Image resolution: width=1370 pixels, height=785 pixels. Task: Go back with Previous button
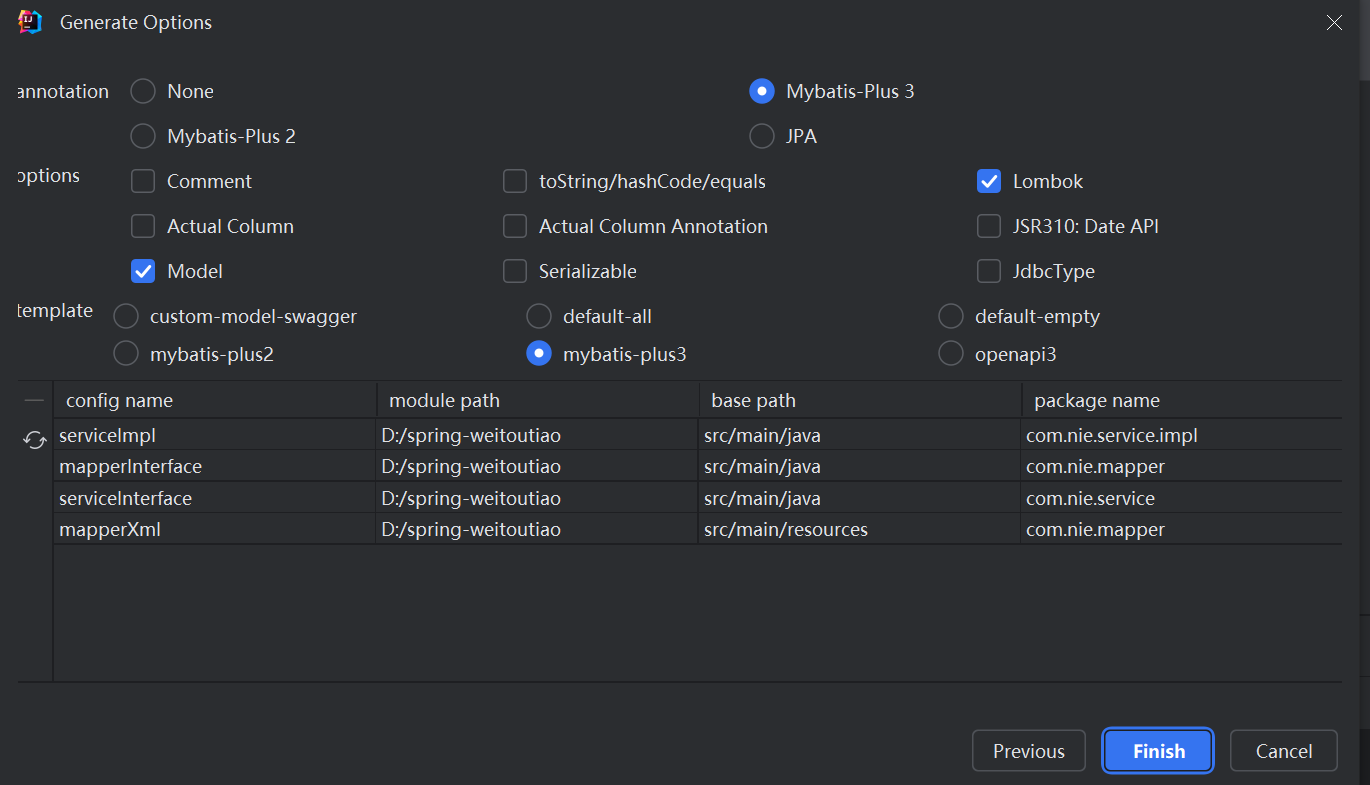pos(1029,751)
